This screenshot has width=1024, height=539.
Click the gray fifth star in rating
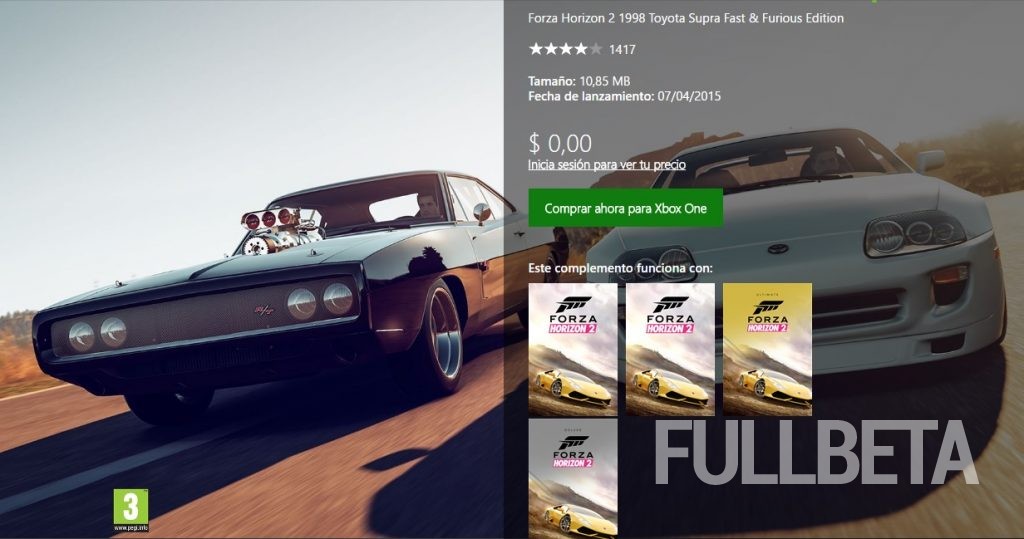[596, 48]
